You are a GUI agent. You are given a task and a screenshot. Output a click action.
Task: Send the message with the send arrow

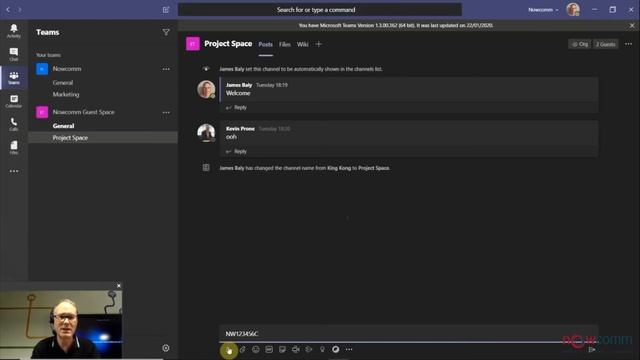click(591, 349)
